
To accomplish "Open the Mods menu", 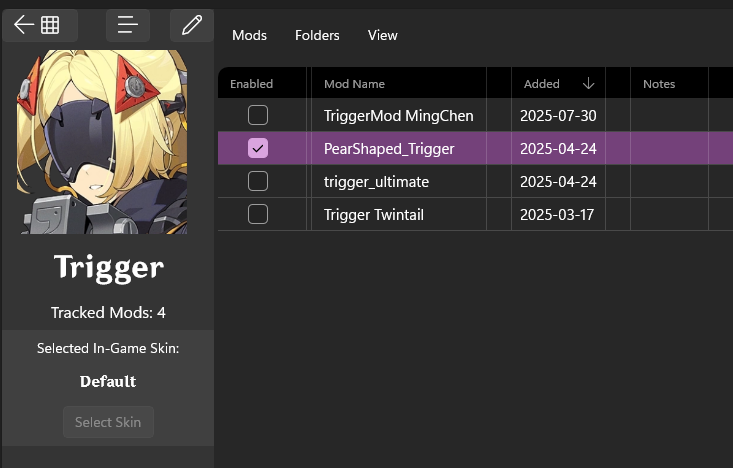I will (250, 36).
